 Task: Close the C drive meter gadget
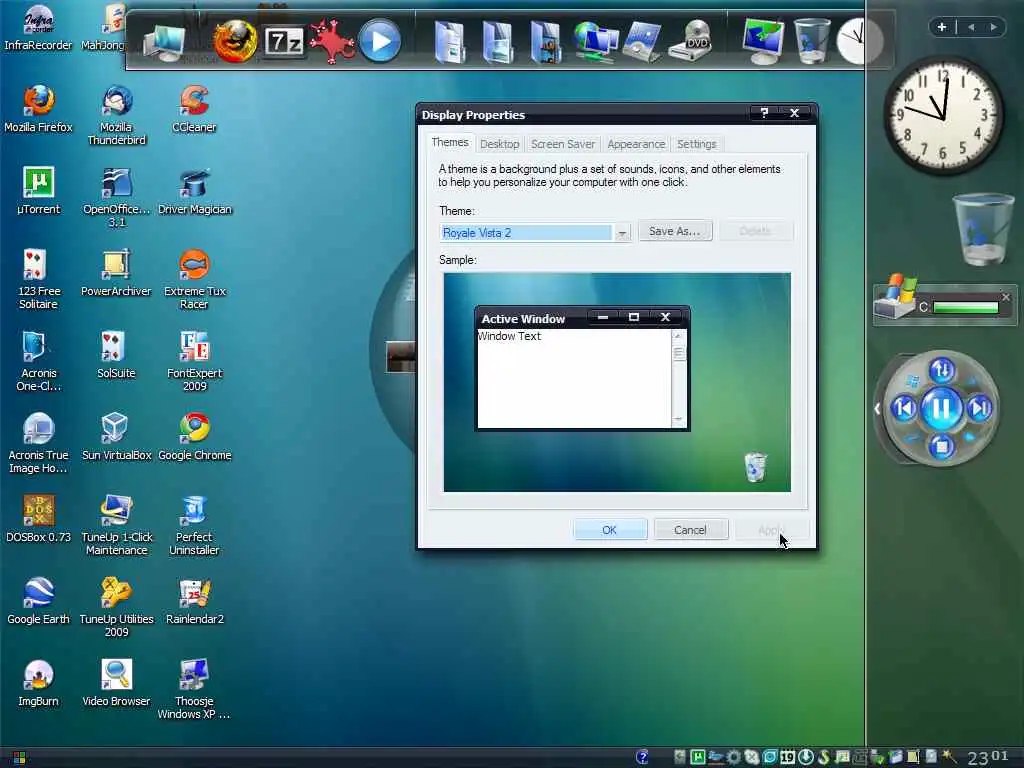(x=1006, y=297)
